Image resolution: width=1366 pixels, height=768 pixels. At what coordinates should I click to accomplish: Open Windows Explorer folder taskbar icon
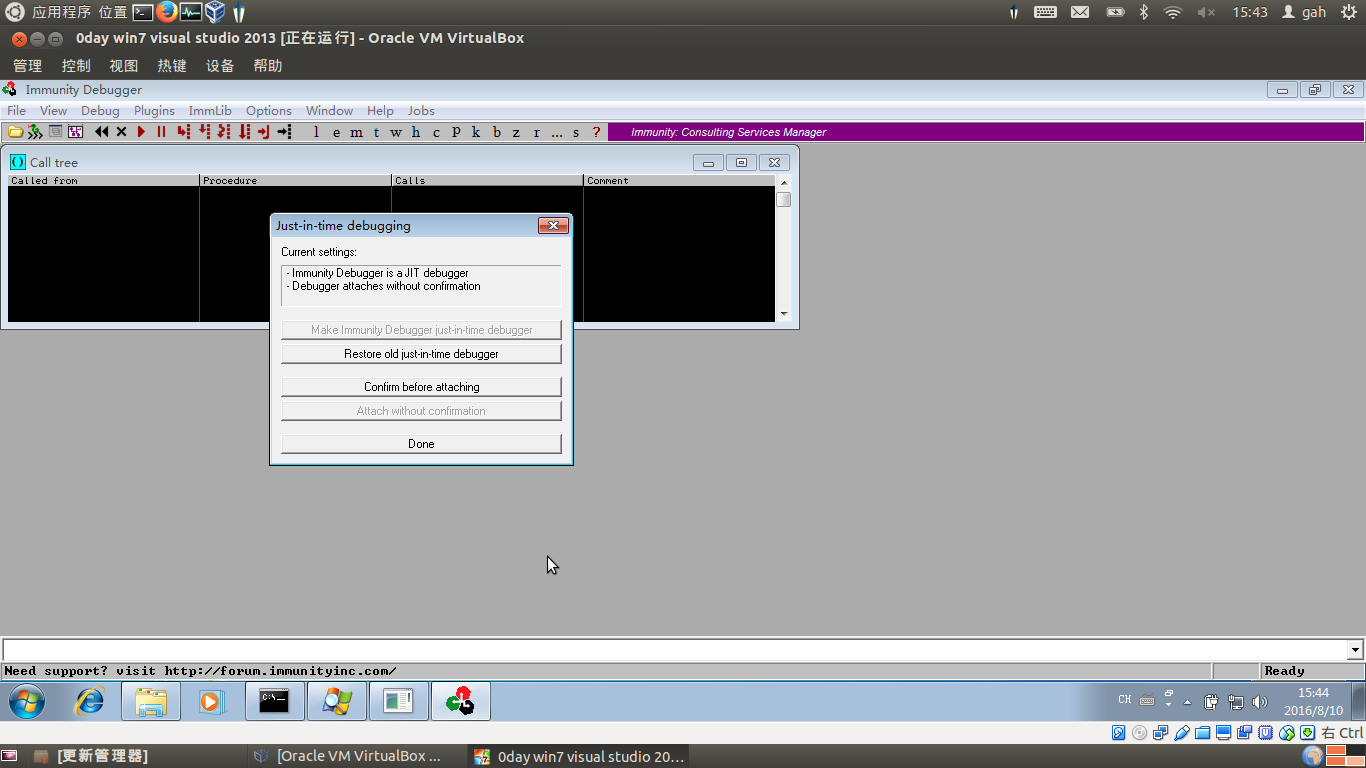[151, 702]
